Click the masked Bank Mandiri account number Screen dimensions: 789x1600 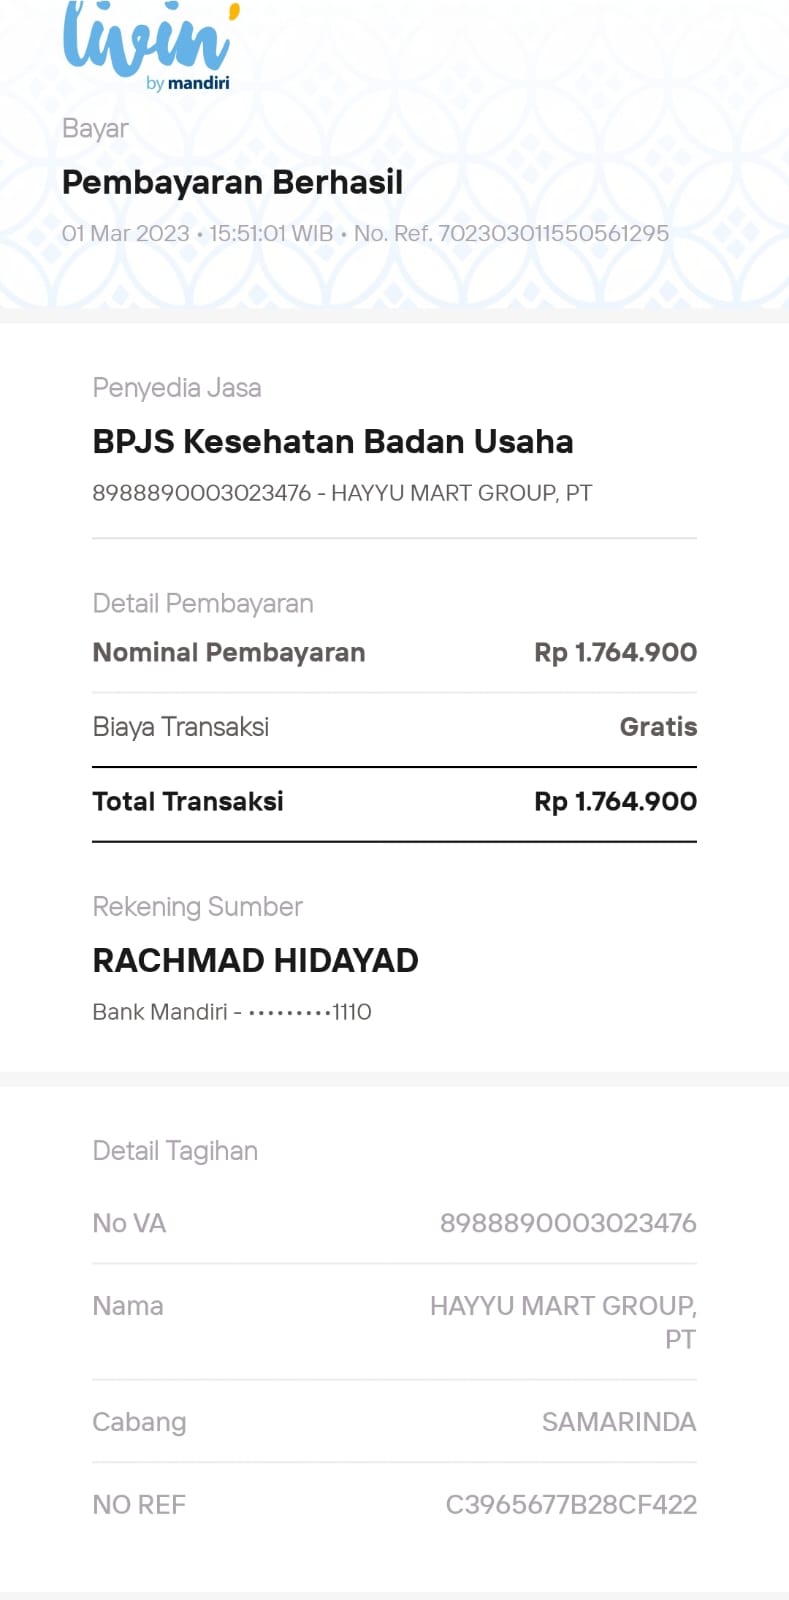pyautogui.click(x=309, y=1012)
